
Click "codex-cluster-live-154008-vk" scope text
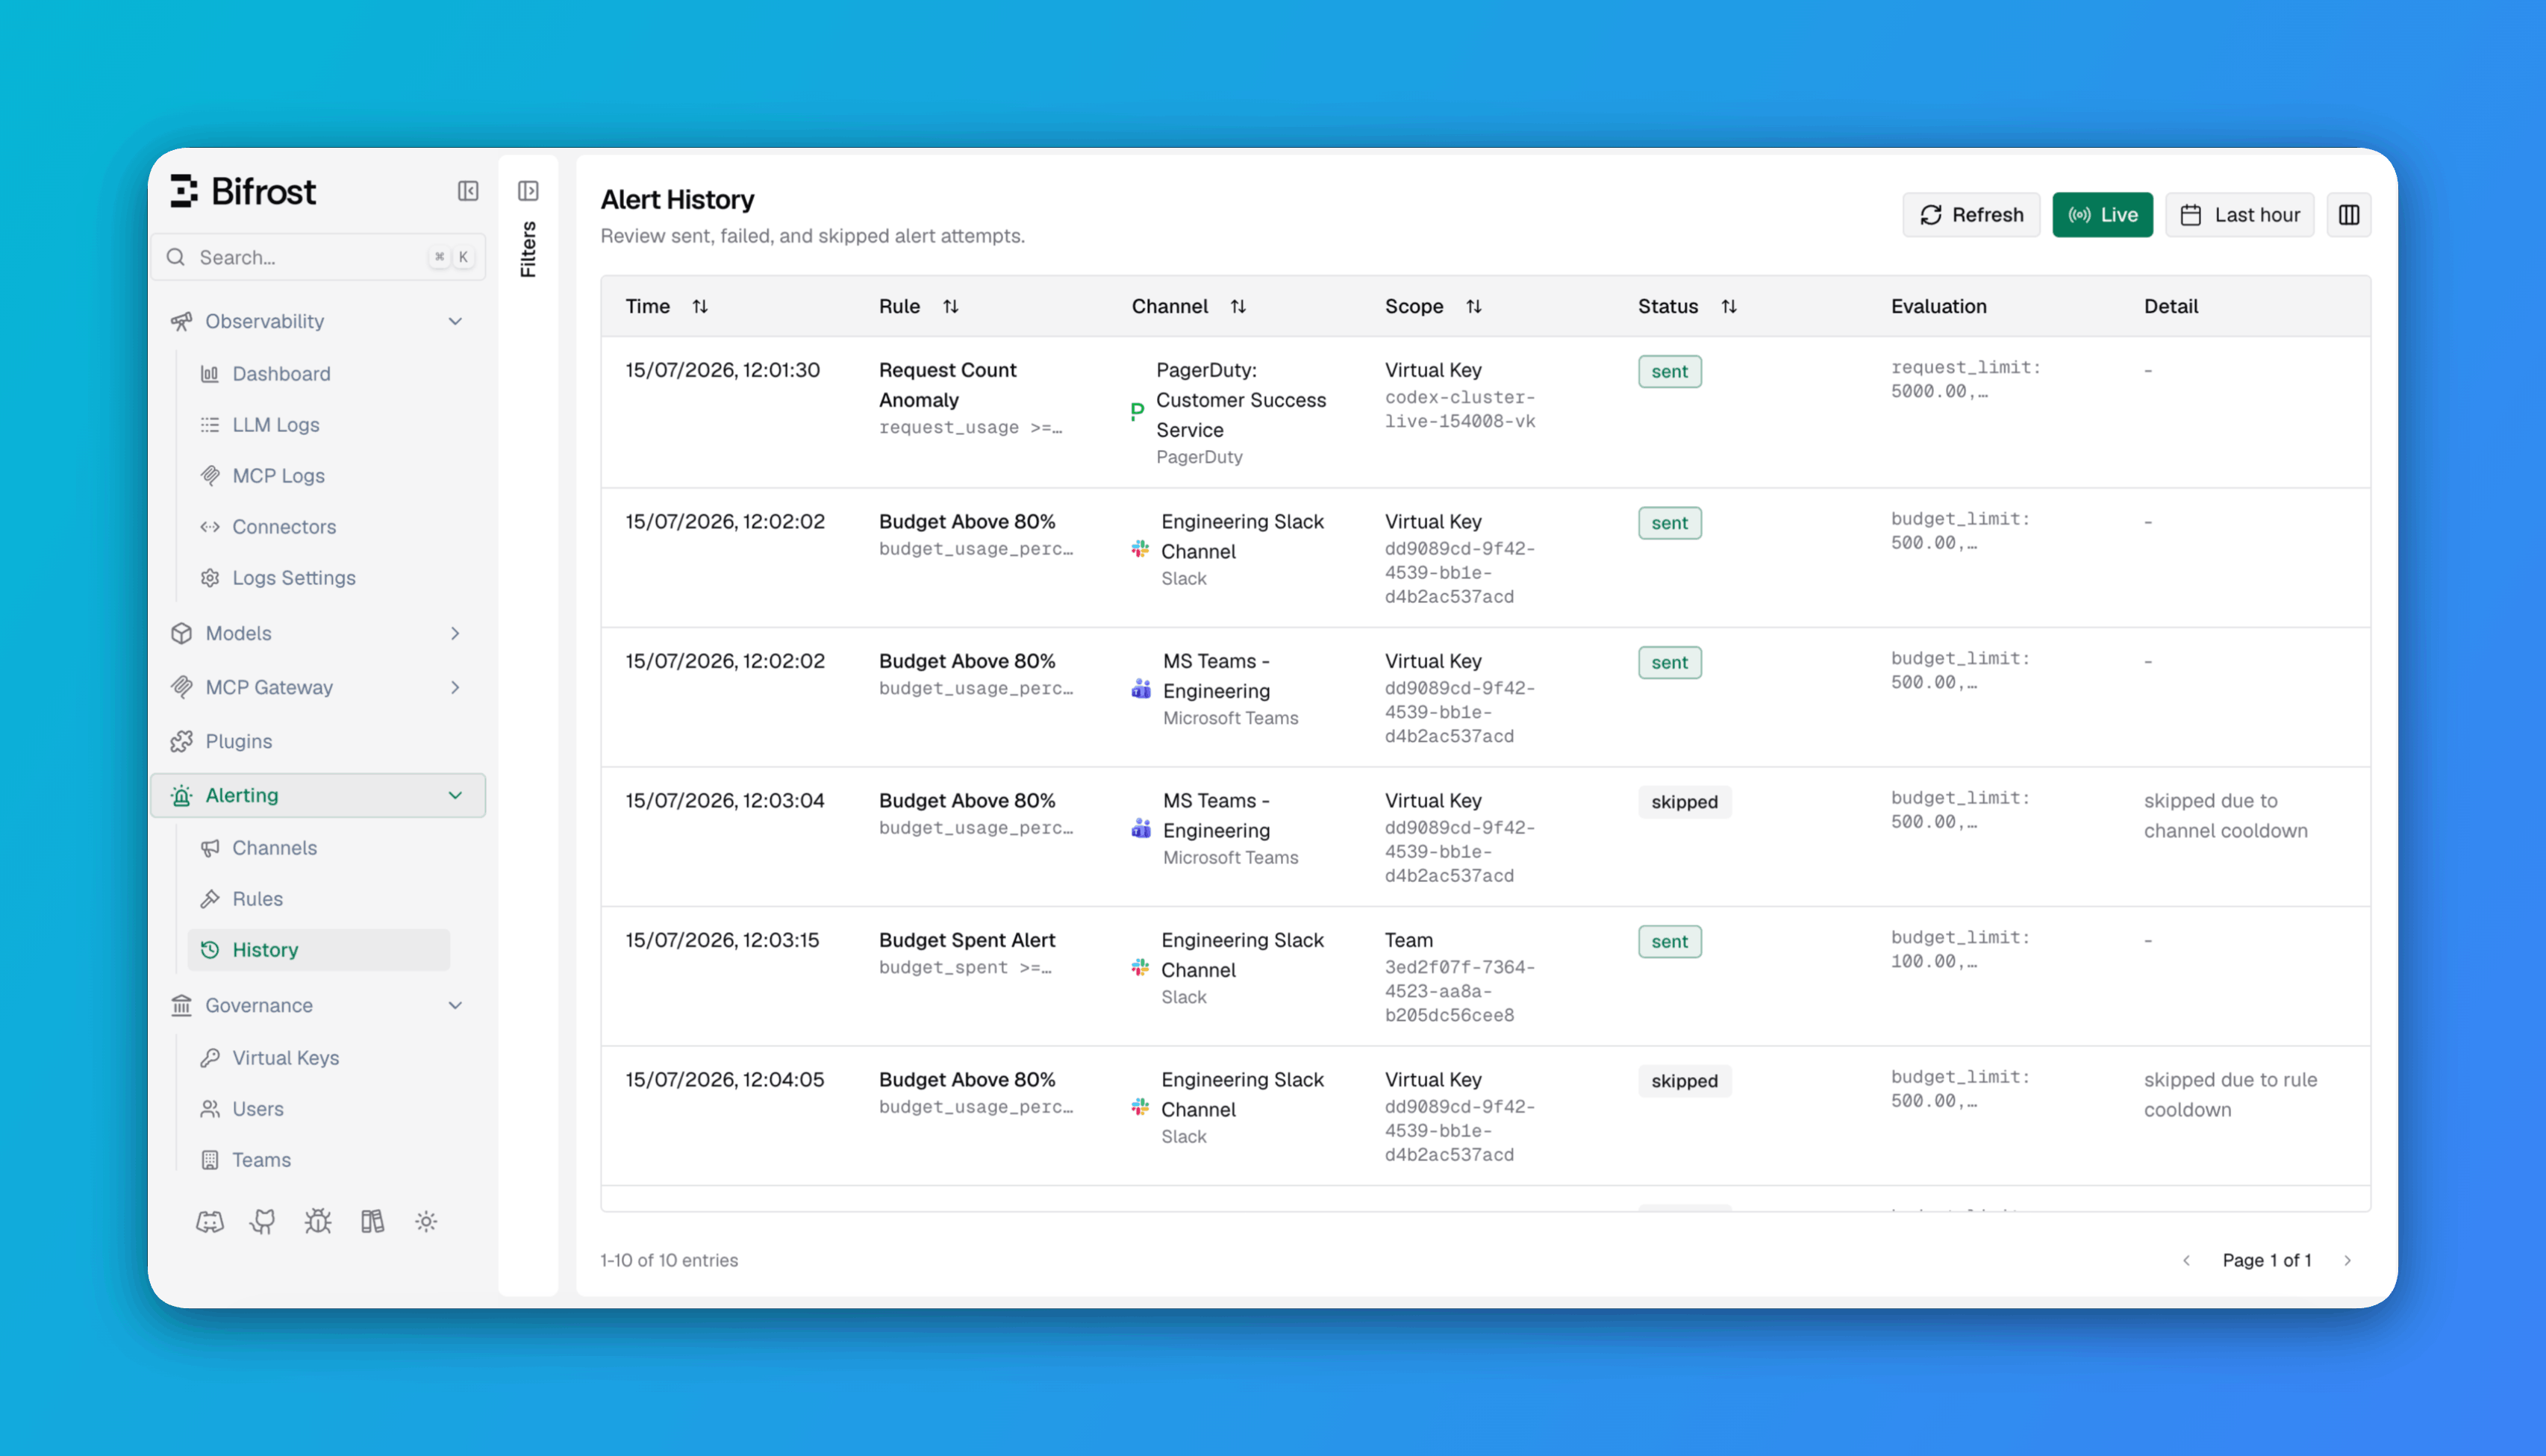pyautogui.click(x=1459, y=409)
